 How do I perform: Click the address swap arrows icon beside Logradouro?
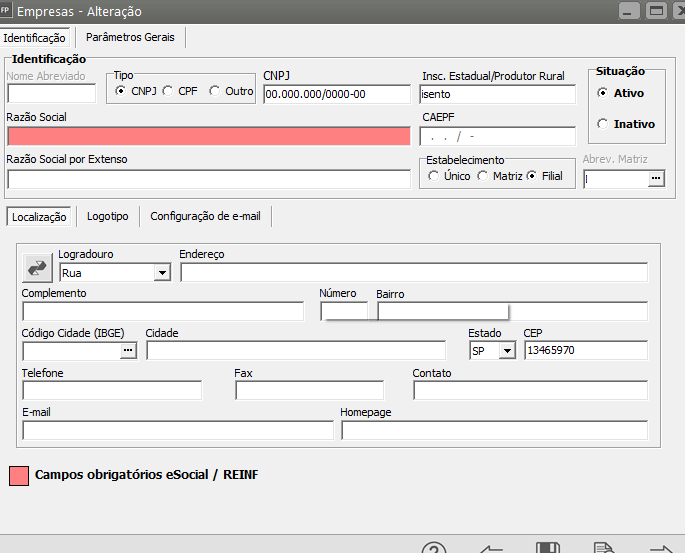click(38, 268)
